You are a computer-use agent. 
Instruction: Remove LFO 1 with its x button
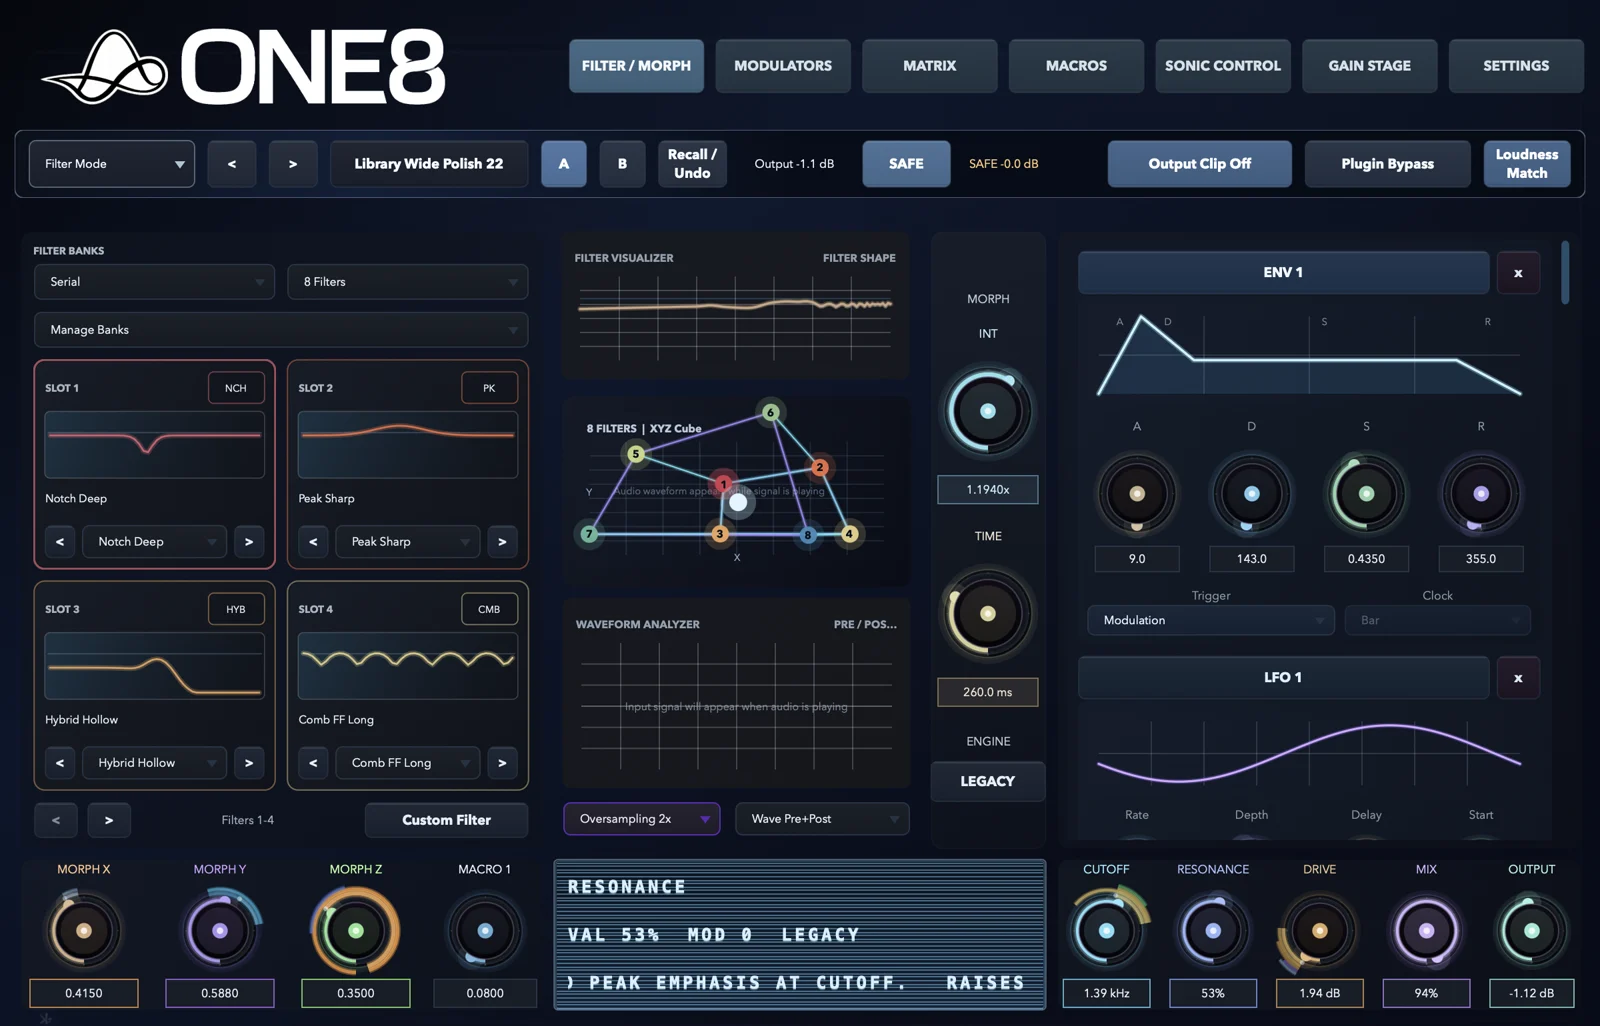pyautogui.click(x=1518, y=678)
